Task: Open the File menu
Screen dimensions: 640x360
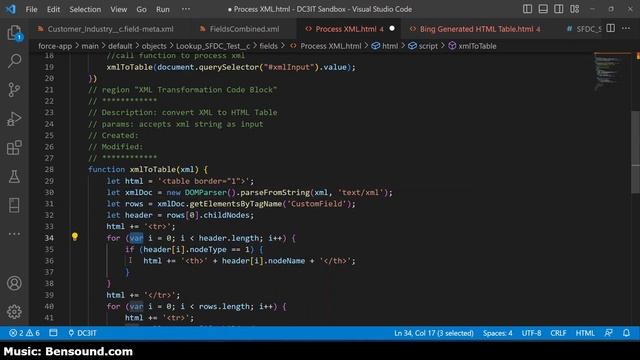Action: 31,9
